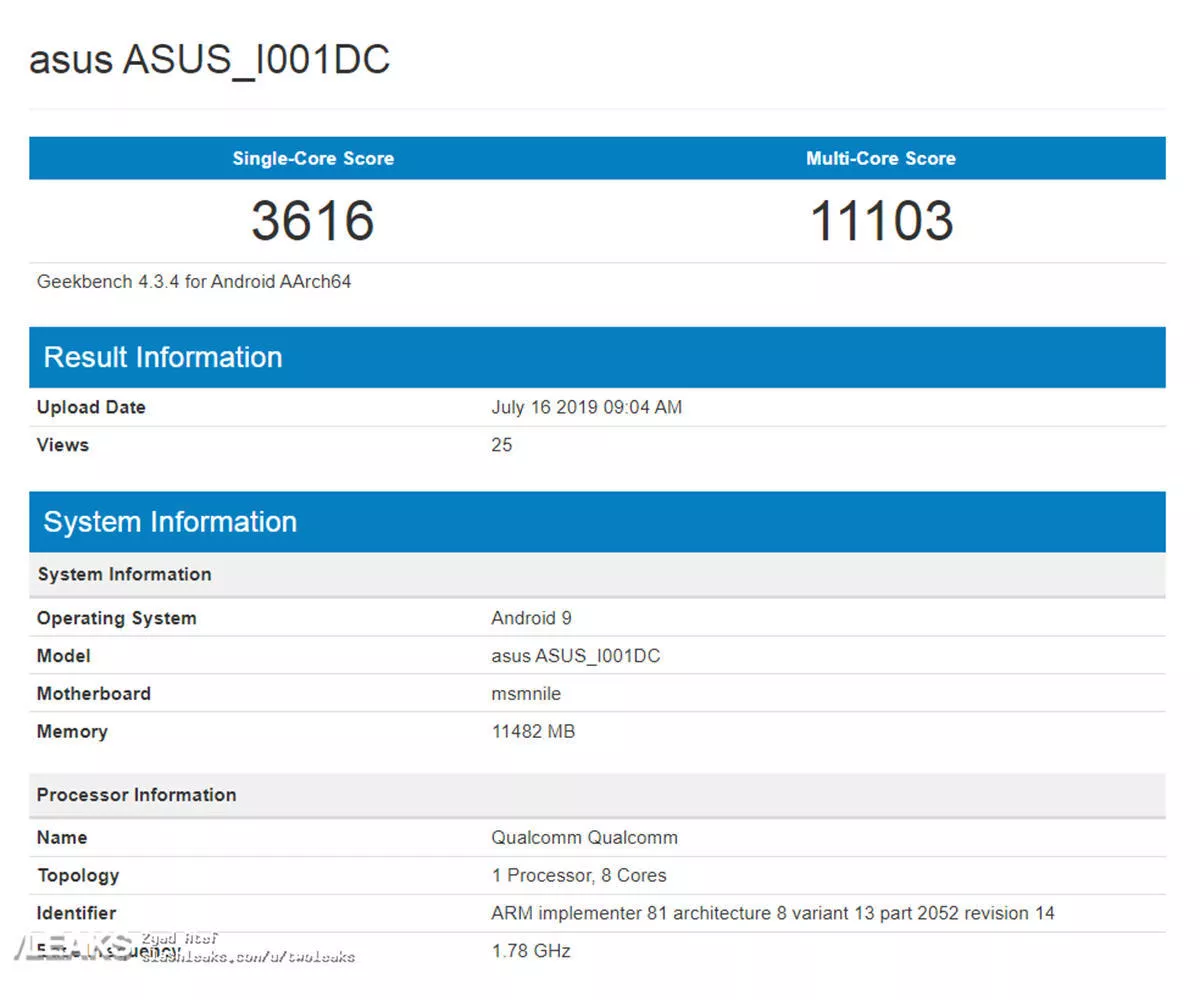
Task: Click the memory value 11482 MB
Action: [x=533, y=732]
